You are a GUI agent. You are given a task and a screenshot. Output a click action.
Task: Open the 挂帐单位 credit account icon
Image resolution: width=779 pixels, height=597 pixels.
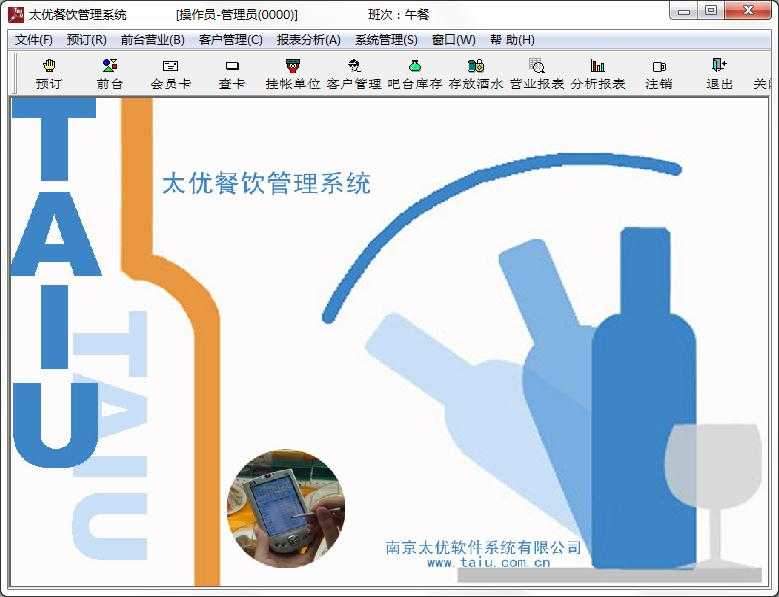pos(293,74)
